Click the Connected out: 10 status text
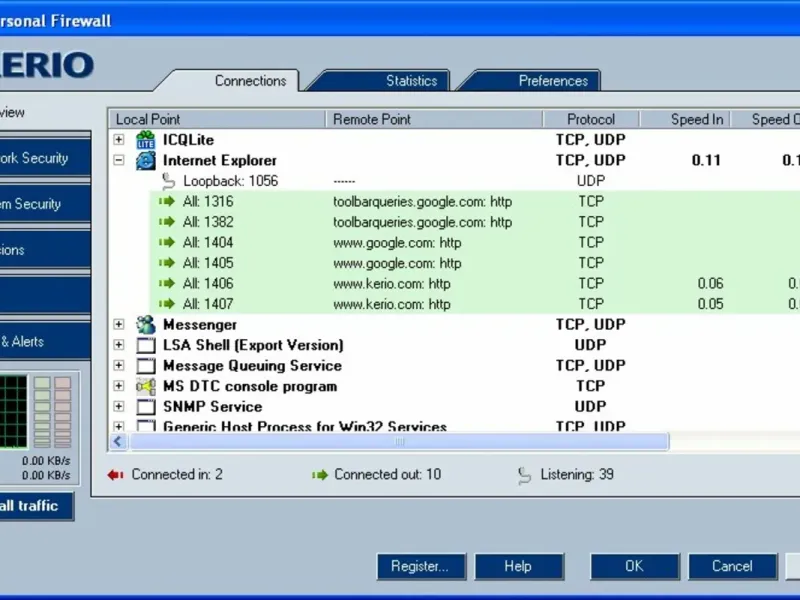Screen dimensions: 800x600 (387, 474)
